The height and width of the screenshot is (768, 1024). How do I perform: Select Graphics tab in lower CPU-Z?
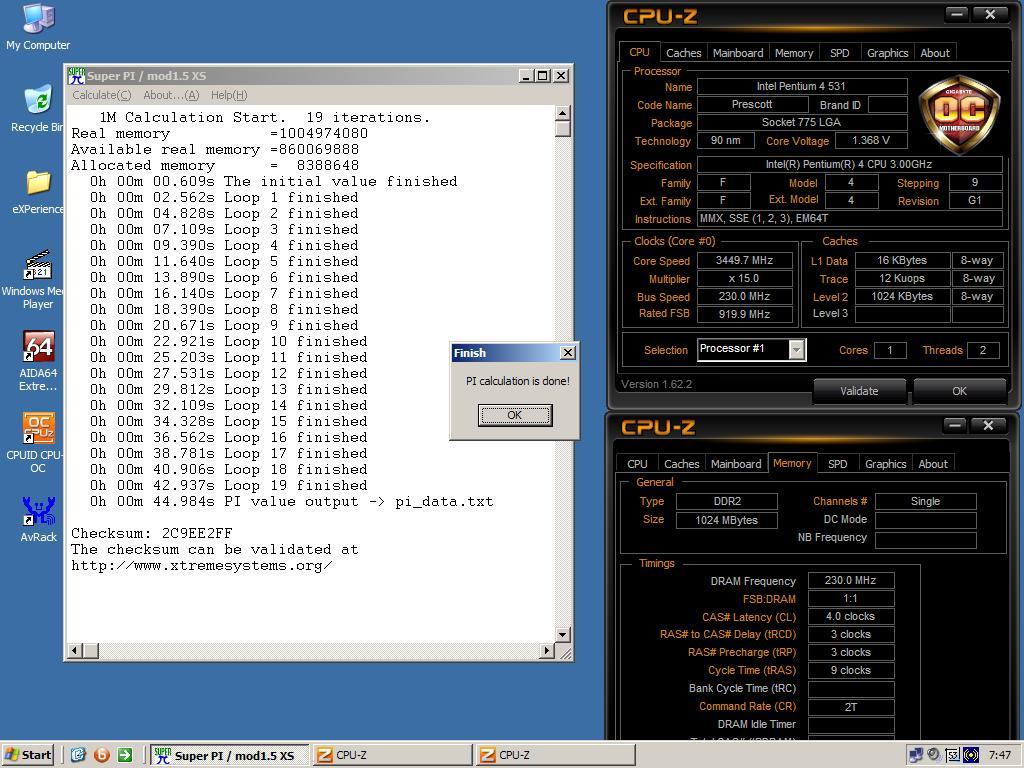(x=886, y=464)
